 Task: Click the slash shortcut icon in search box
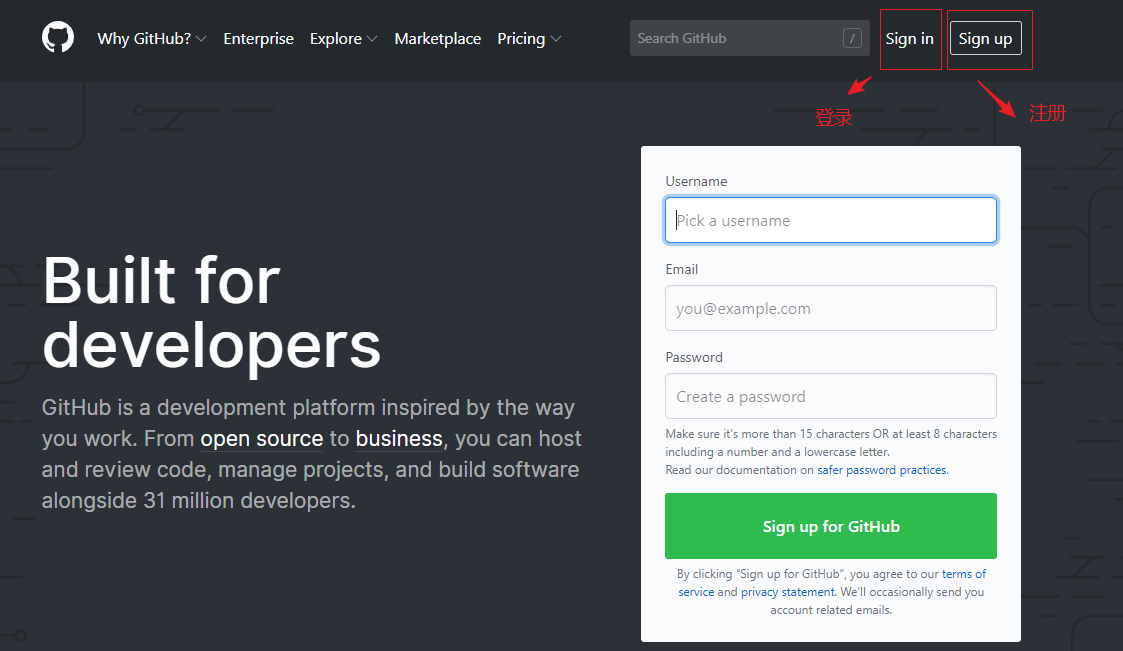(852, 38)
